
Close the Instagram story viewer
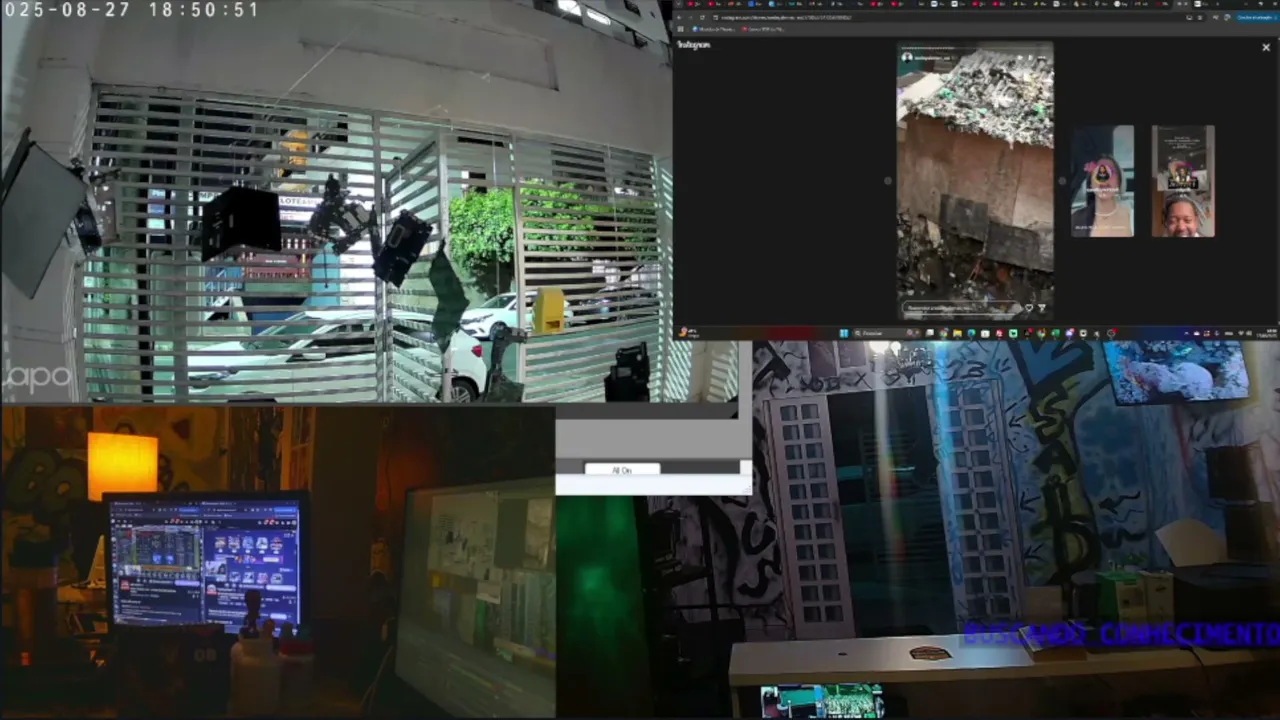[x=1266, y=47]
